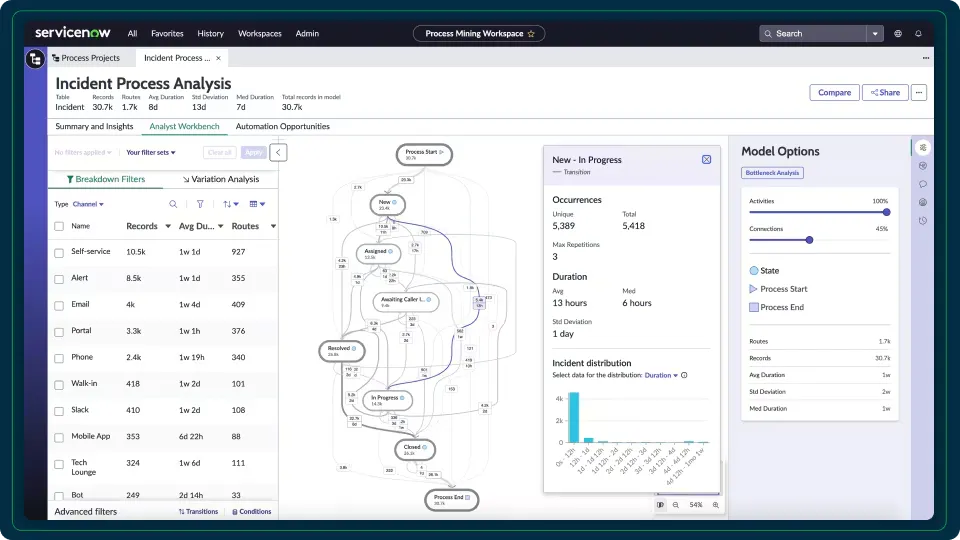Screen dimensions: 960x540
Task: Click the second icon in right rail
Action: (923, 166)
